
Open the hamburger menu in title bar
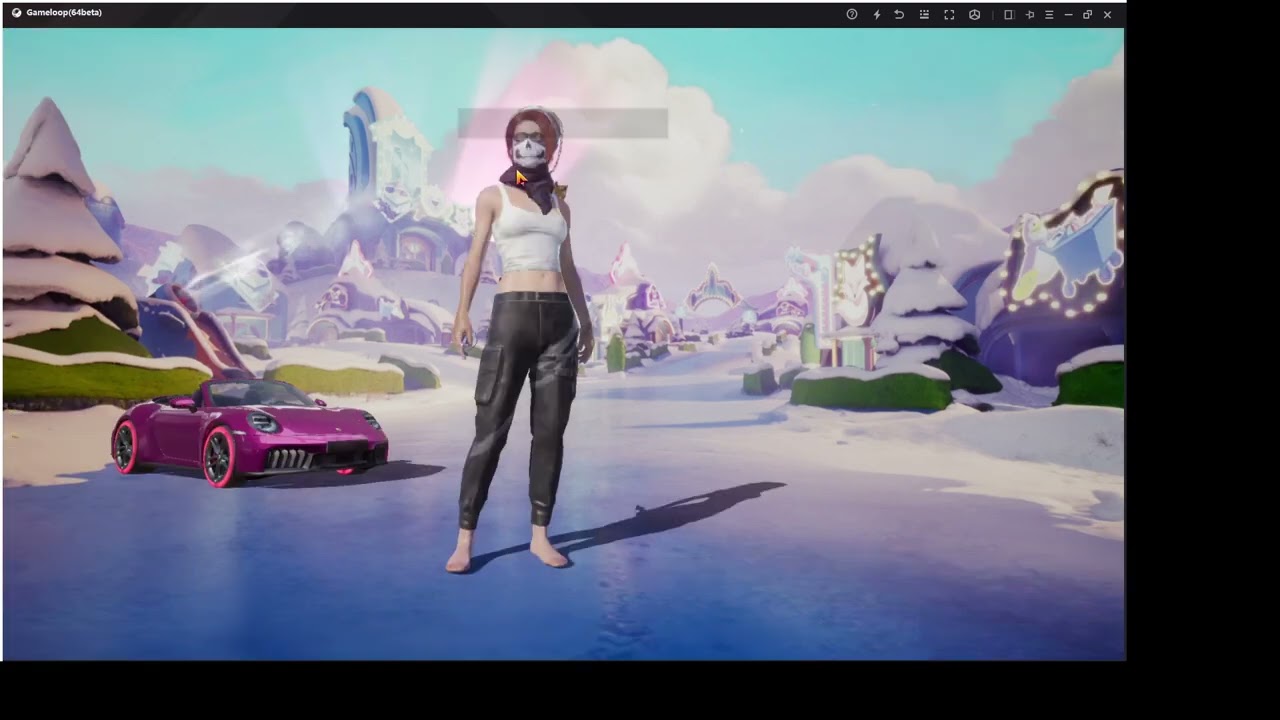coord(1049,15)
